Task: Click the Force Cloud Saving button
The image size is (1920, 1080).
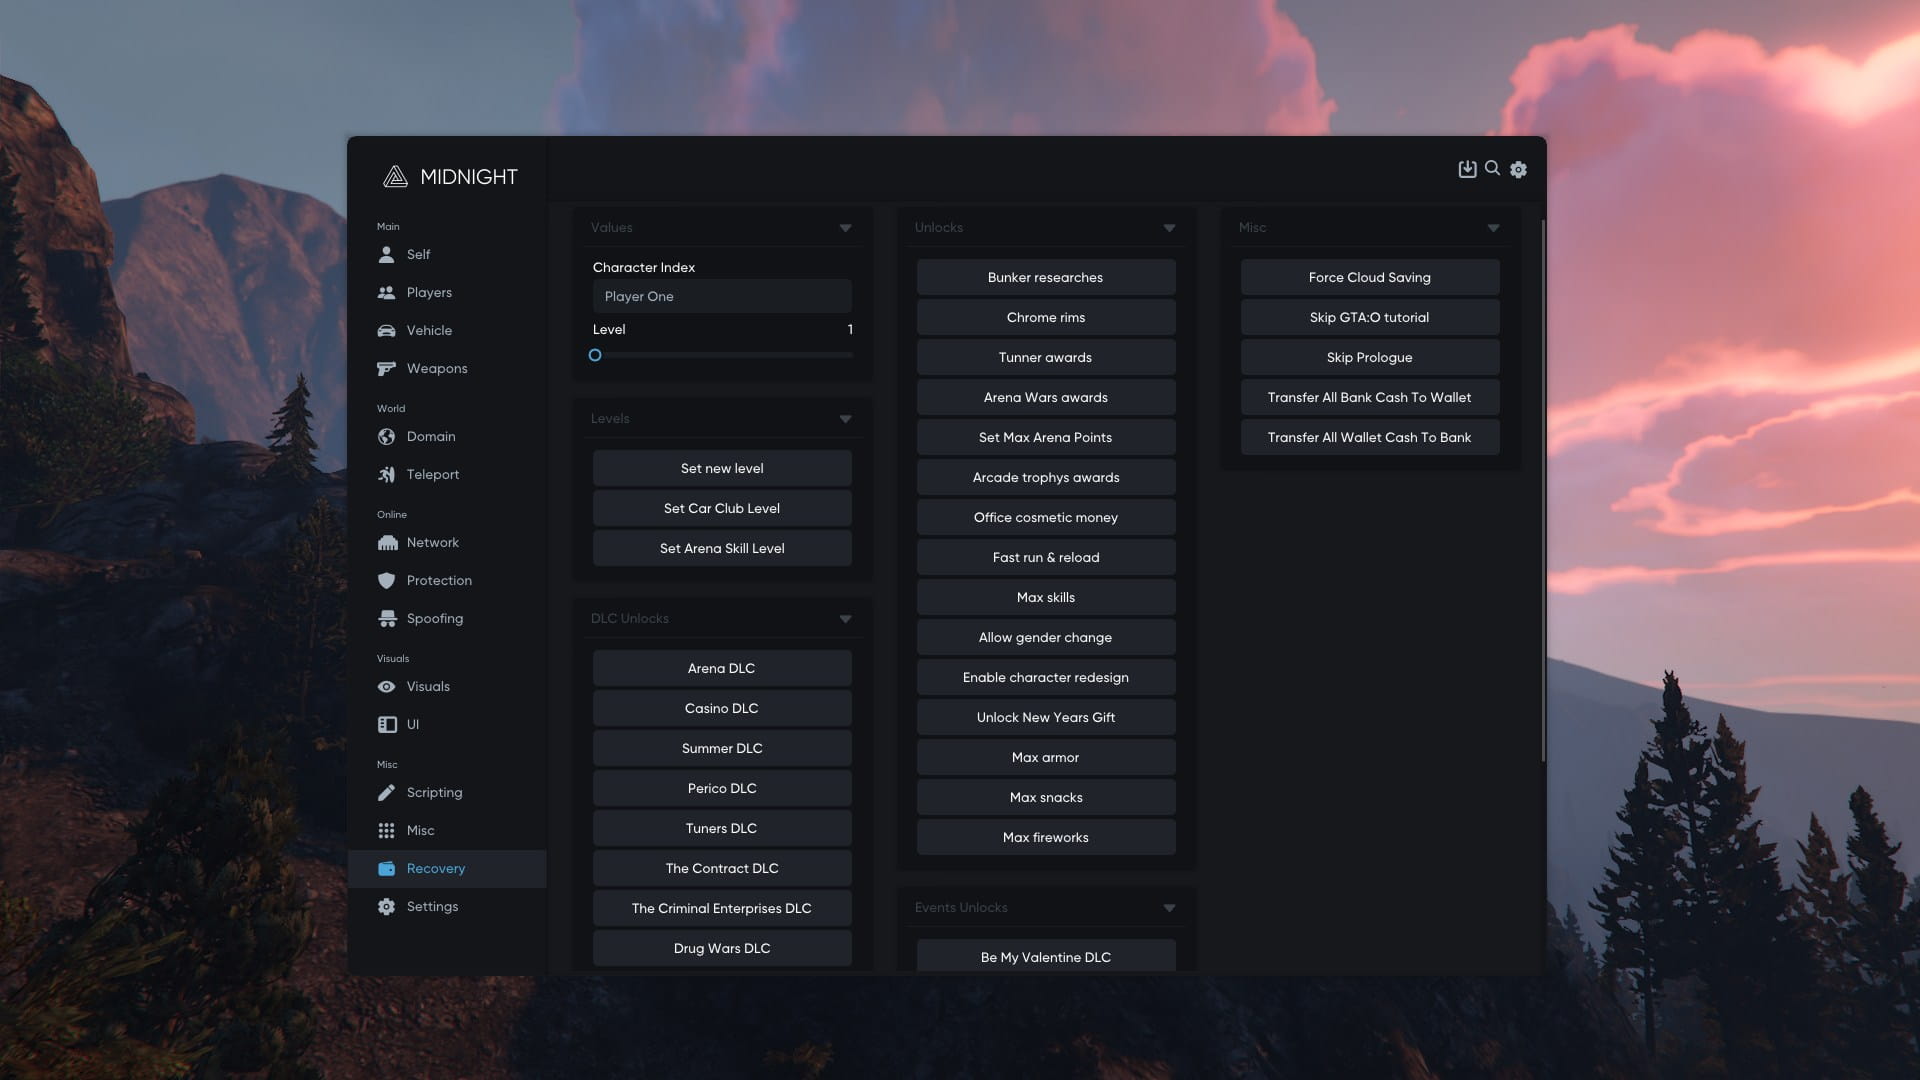Action: click(1369, 278)
